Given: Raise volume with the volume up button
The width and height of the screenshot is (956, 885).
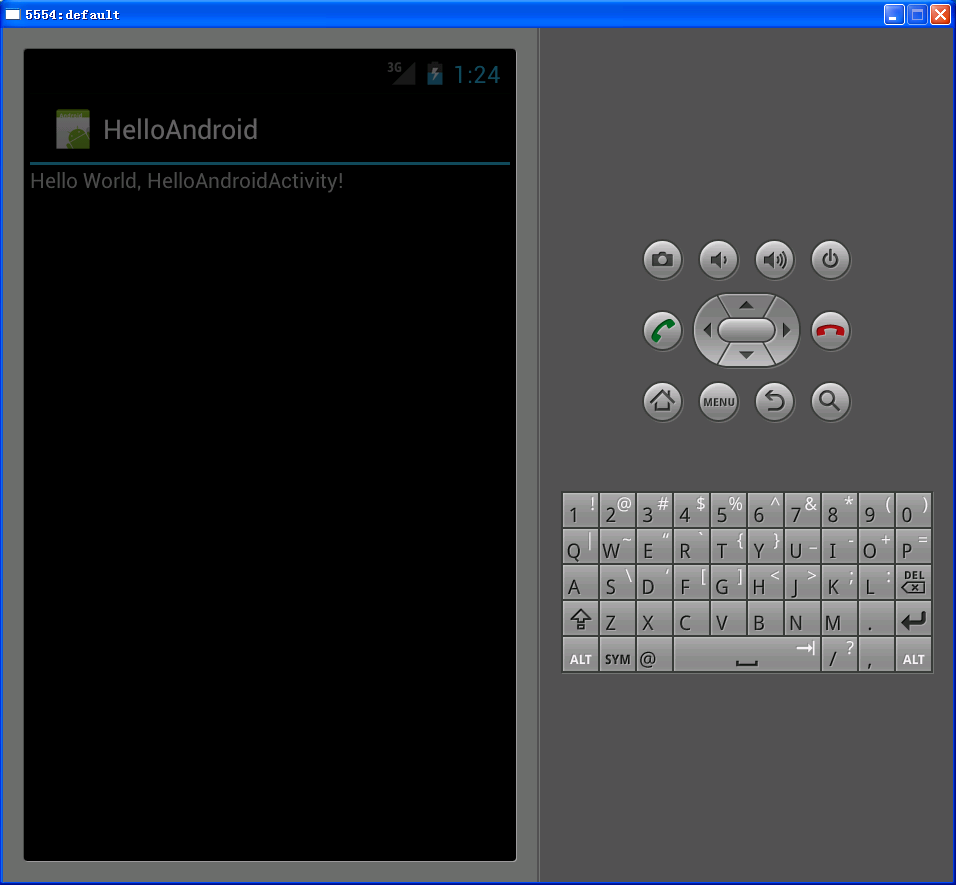Looking at the screenshot, I should [774, 260].
